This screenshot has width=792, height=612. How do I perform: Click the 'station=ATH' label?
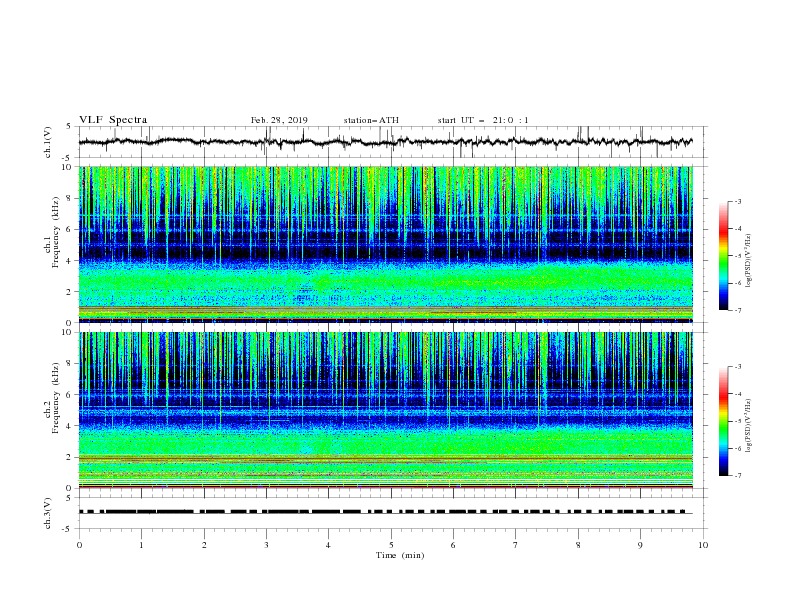tap(371, 120)
